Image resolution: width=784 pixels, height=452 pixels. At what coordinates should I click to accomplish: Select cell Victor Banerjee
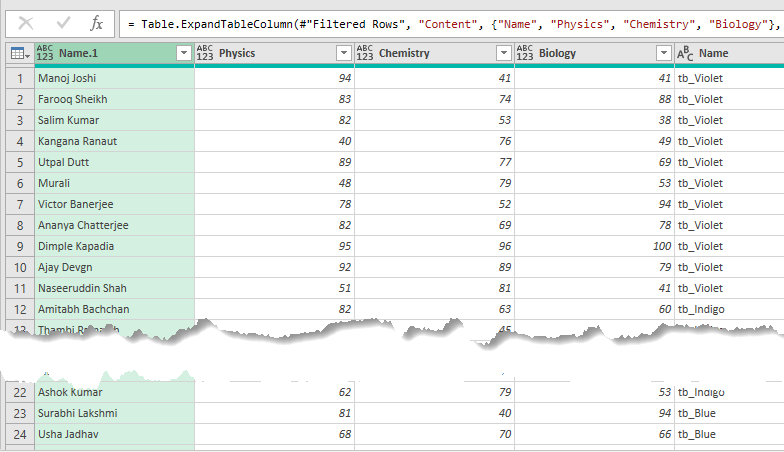(x=114, y=204)
